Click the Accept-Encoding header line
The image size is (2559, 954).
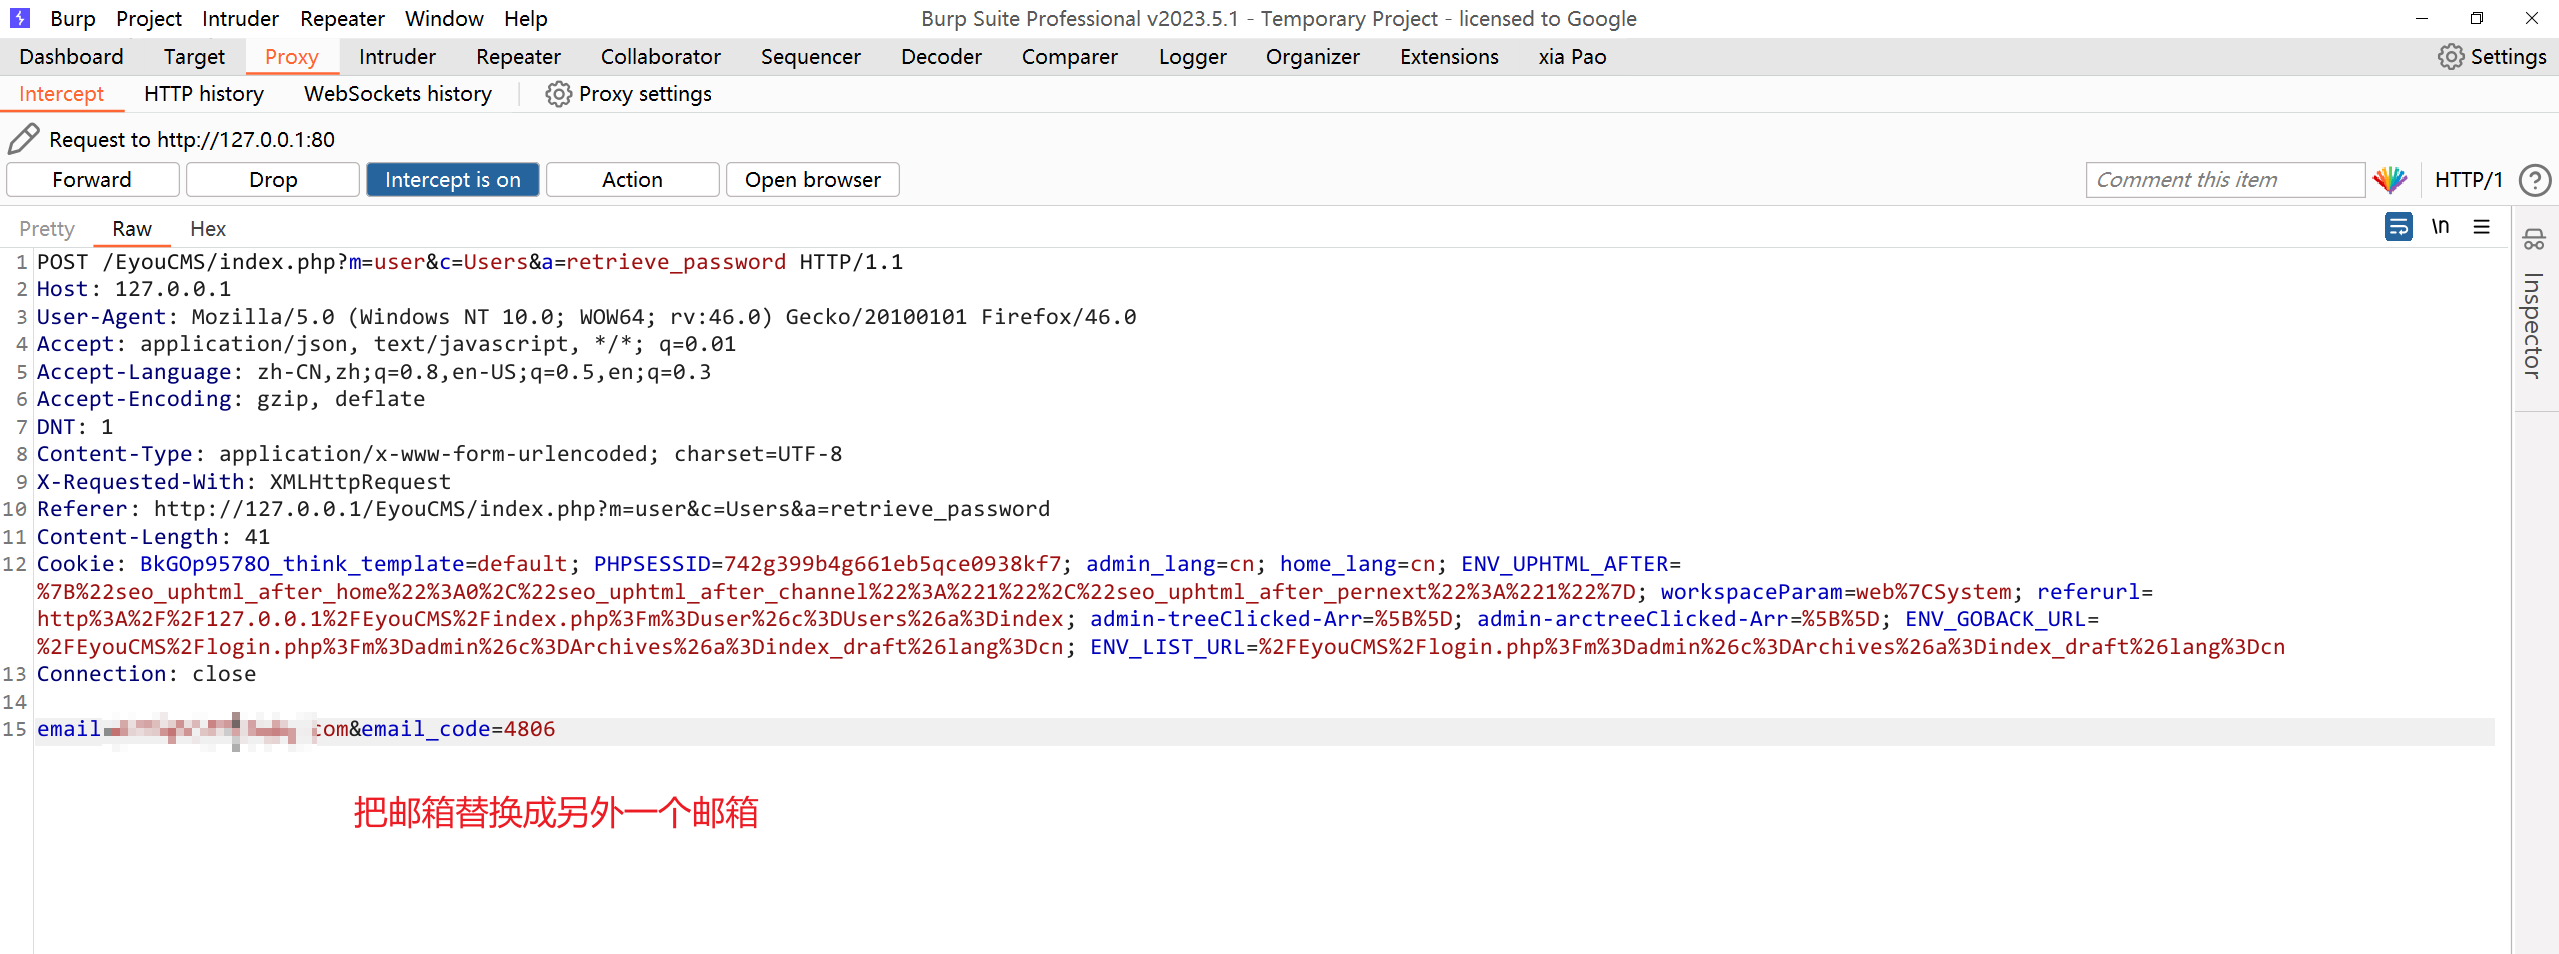[x=231, y=399]
